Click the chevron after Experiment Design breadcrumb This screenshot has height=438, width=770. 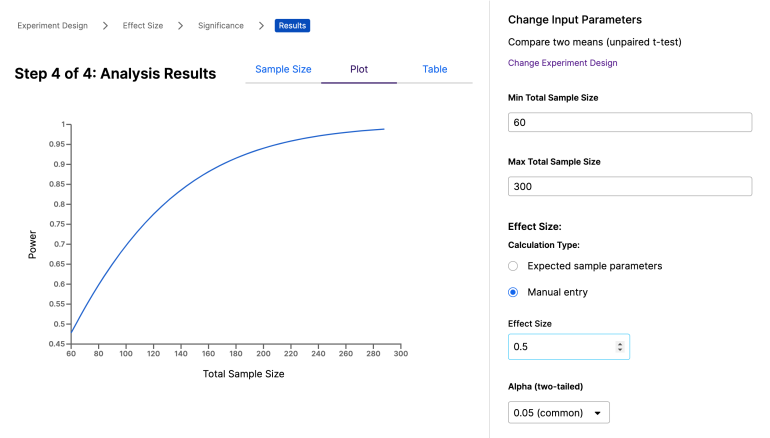(x=105, y=25)
